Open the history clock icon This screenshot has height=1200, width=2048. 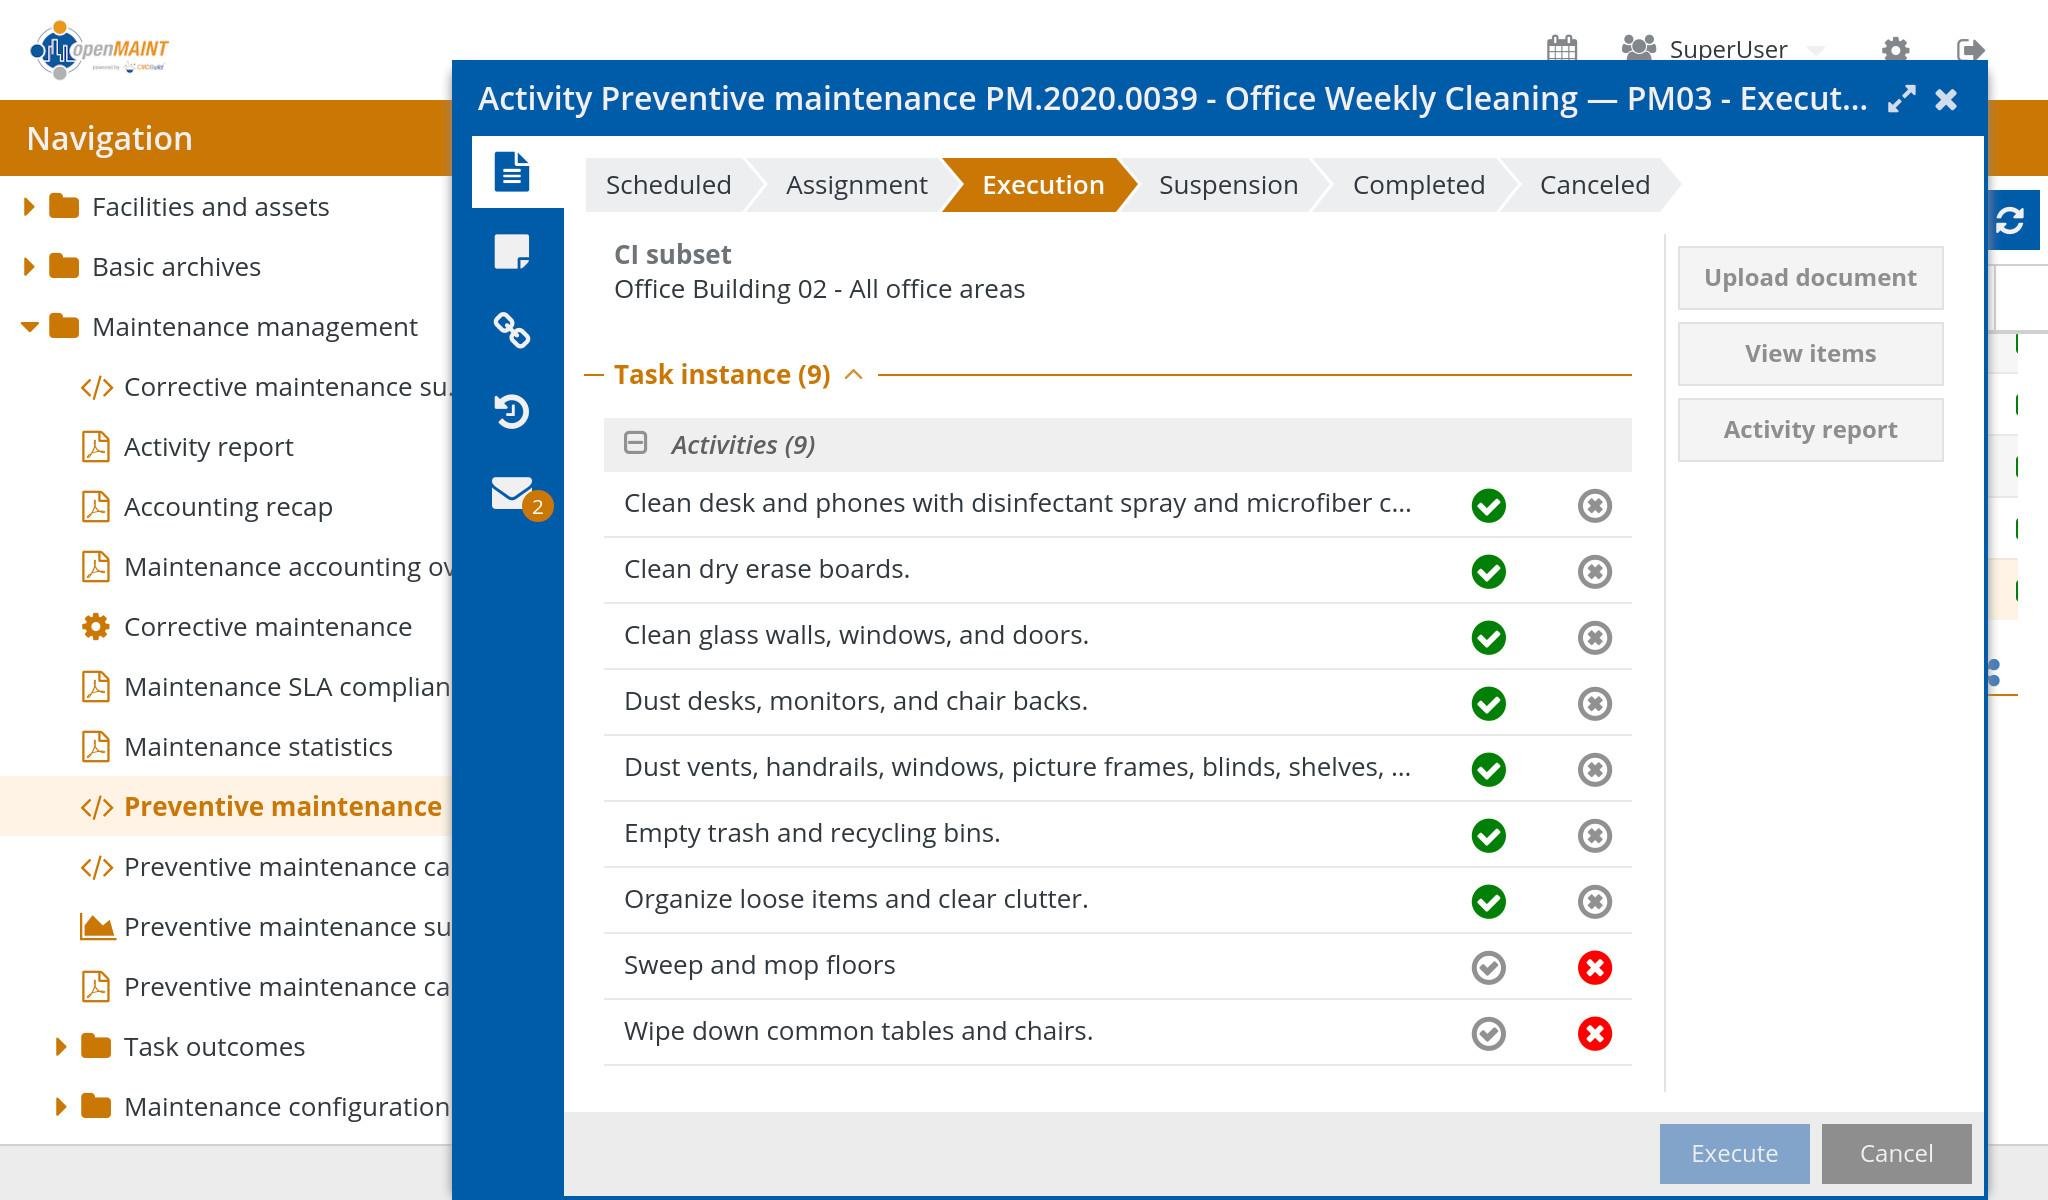point(512,411)
